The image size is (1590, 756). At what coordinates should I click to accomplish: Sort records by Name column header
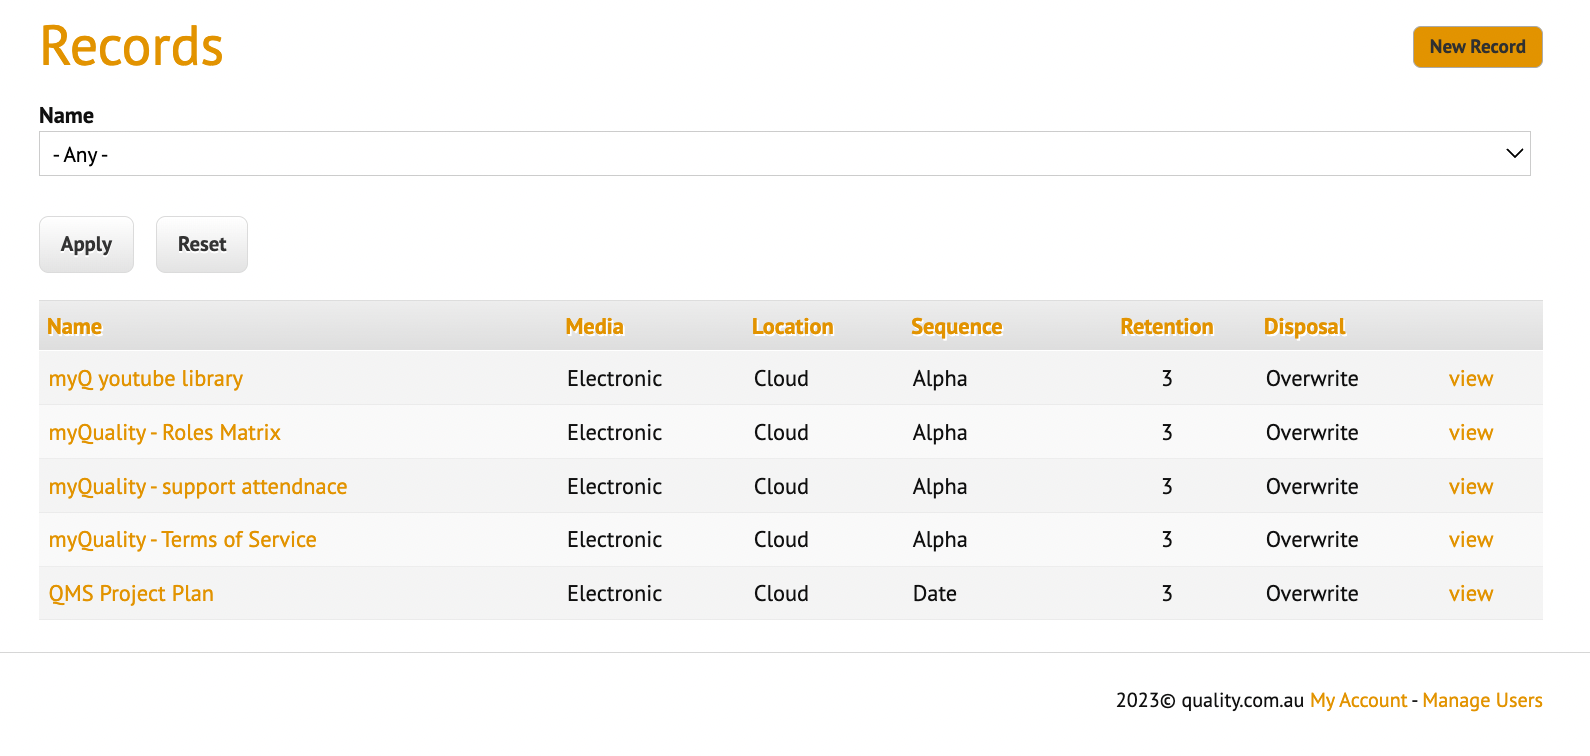coord(74,327)
